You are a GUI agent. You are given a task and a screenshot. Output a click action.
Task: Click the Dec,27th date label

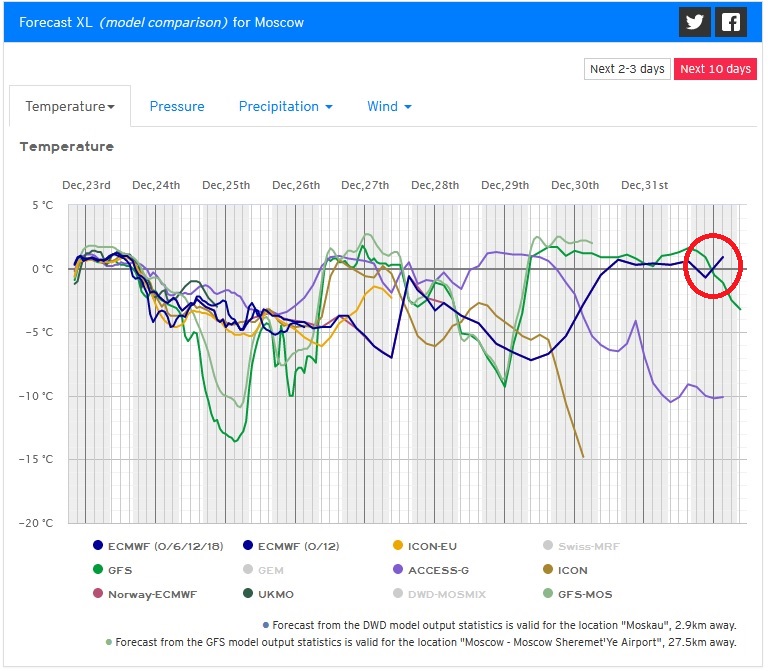(x=365, y=185)
